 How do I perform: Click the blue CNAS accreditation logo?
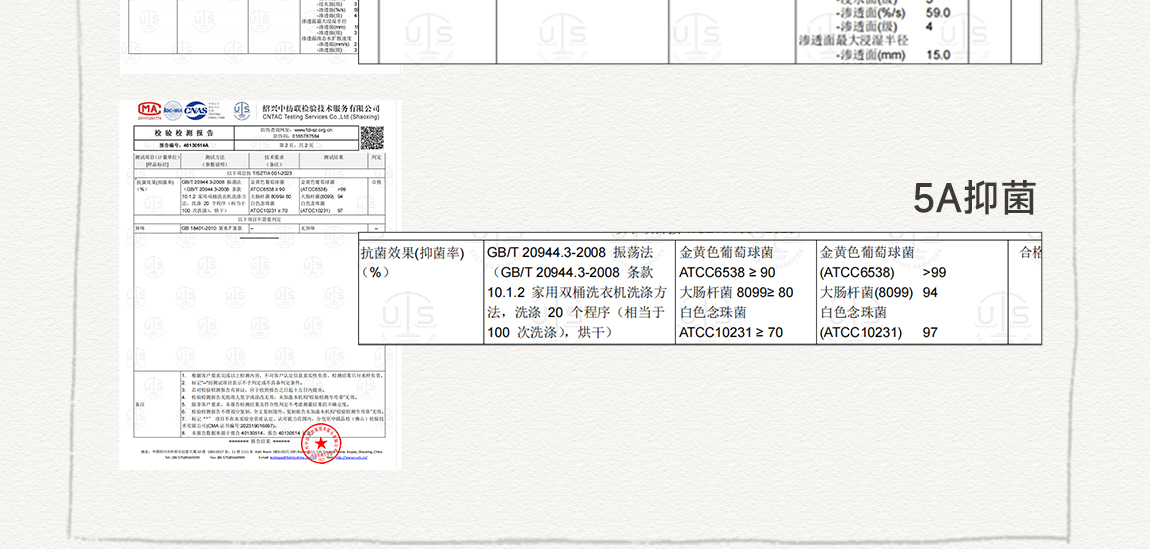[196, 111]
